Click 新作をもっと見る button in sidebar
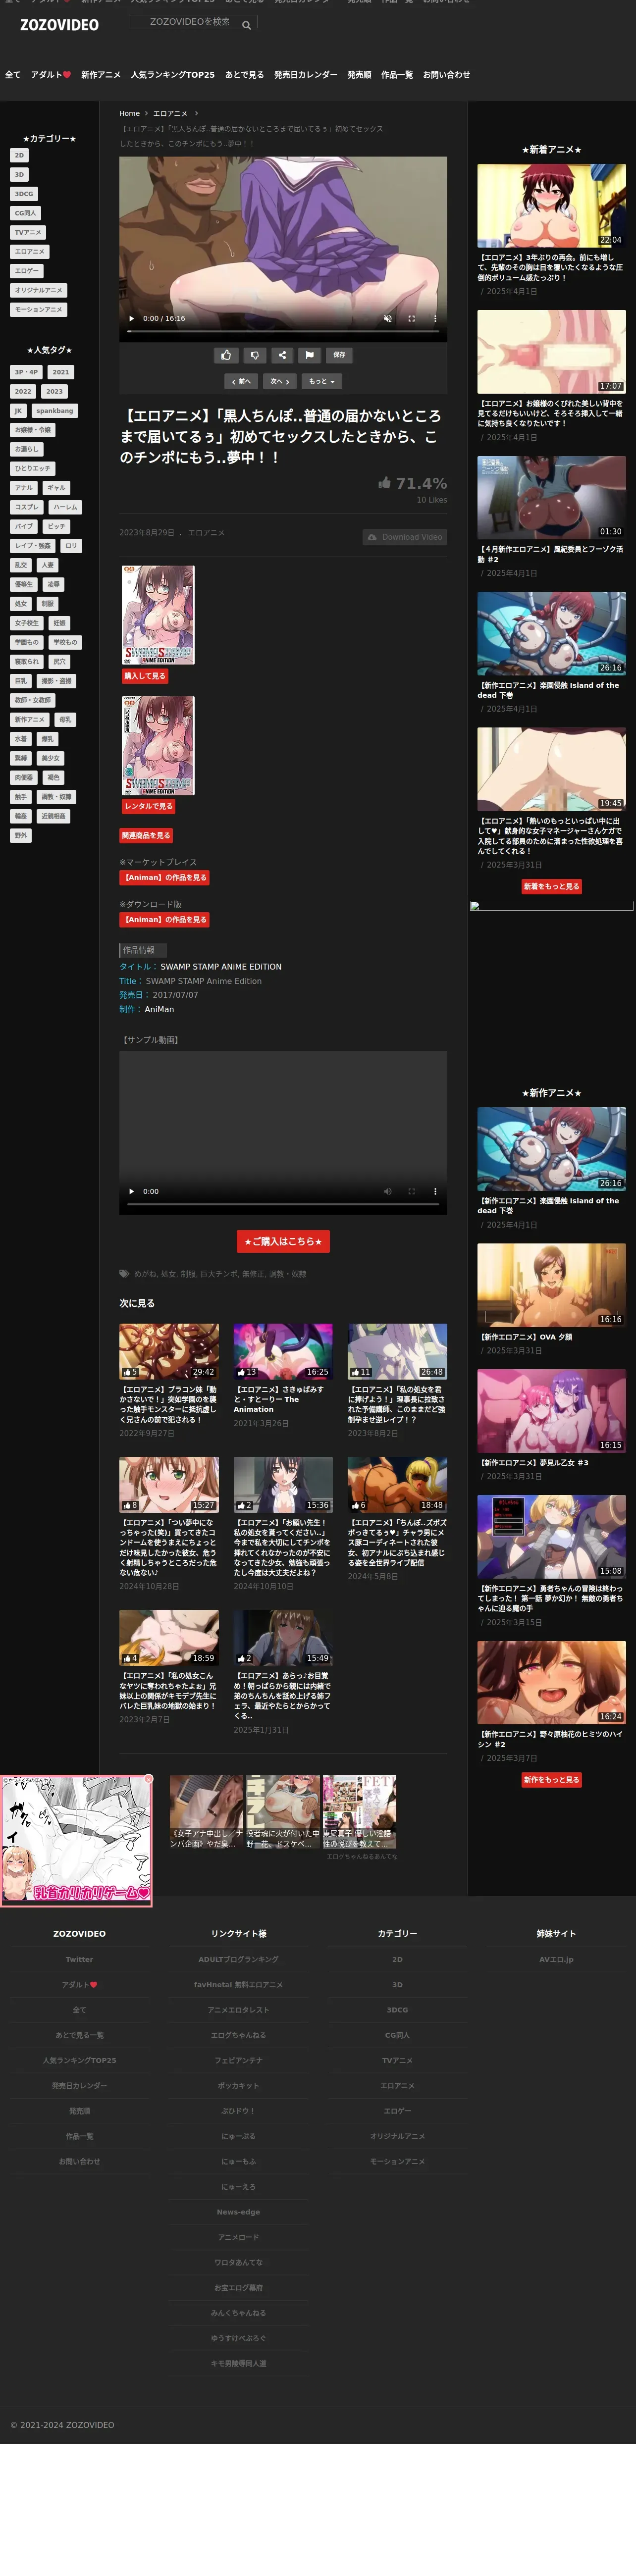Screen dimensions: 636x2576 [x=551, y=1780]
